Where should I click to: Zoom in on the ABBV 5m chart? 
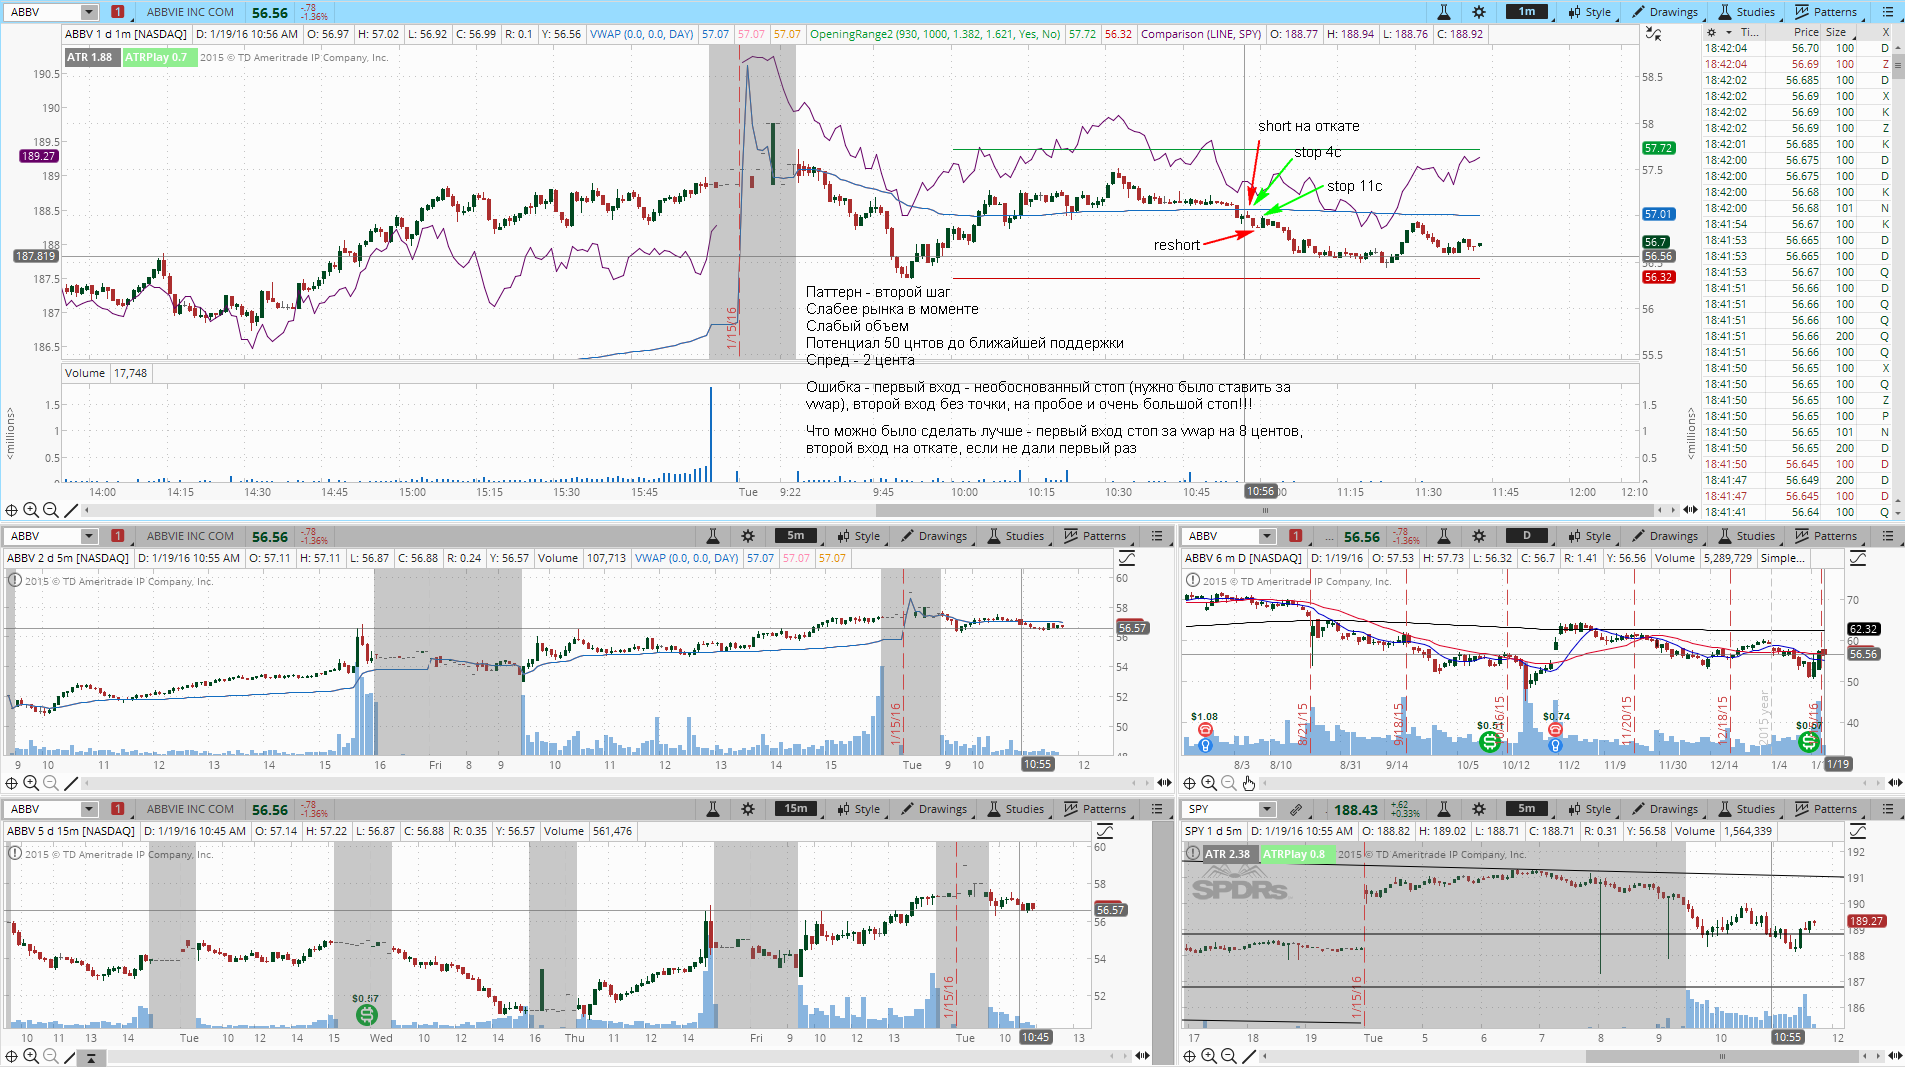point(31,783)
